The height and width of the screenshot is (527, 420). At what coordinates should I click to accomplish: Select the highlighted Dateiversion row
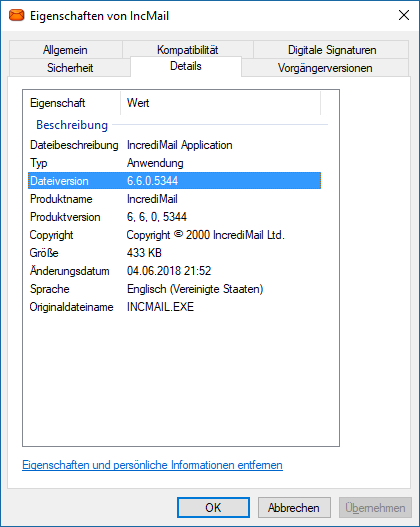point(174,181)
